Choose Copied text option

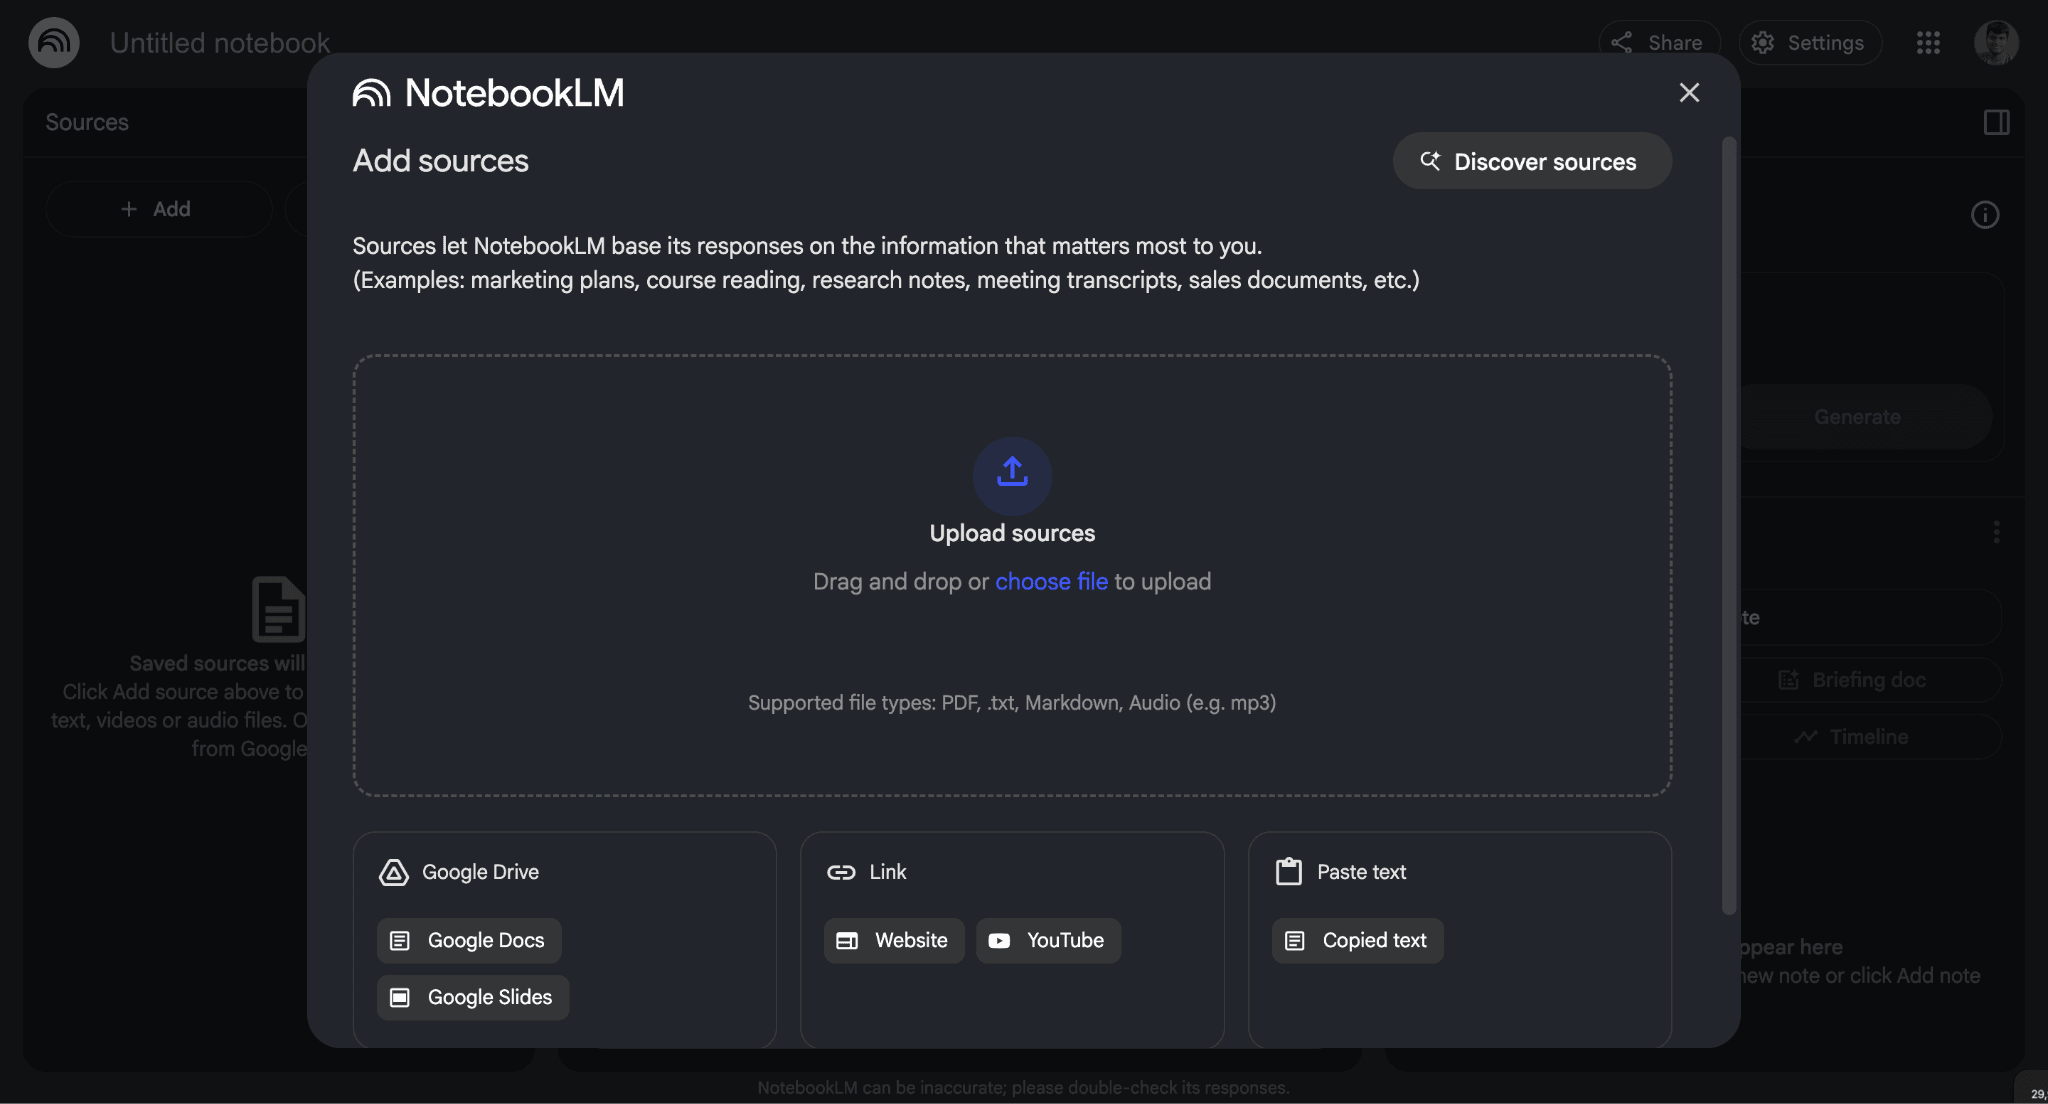point(1357,941)
